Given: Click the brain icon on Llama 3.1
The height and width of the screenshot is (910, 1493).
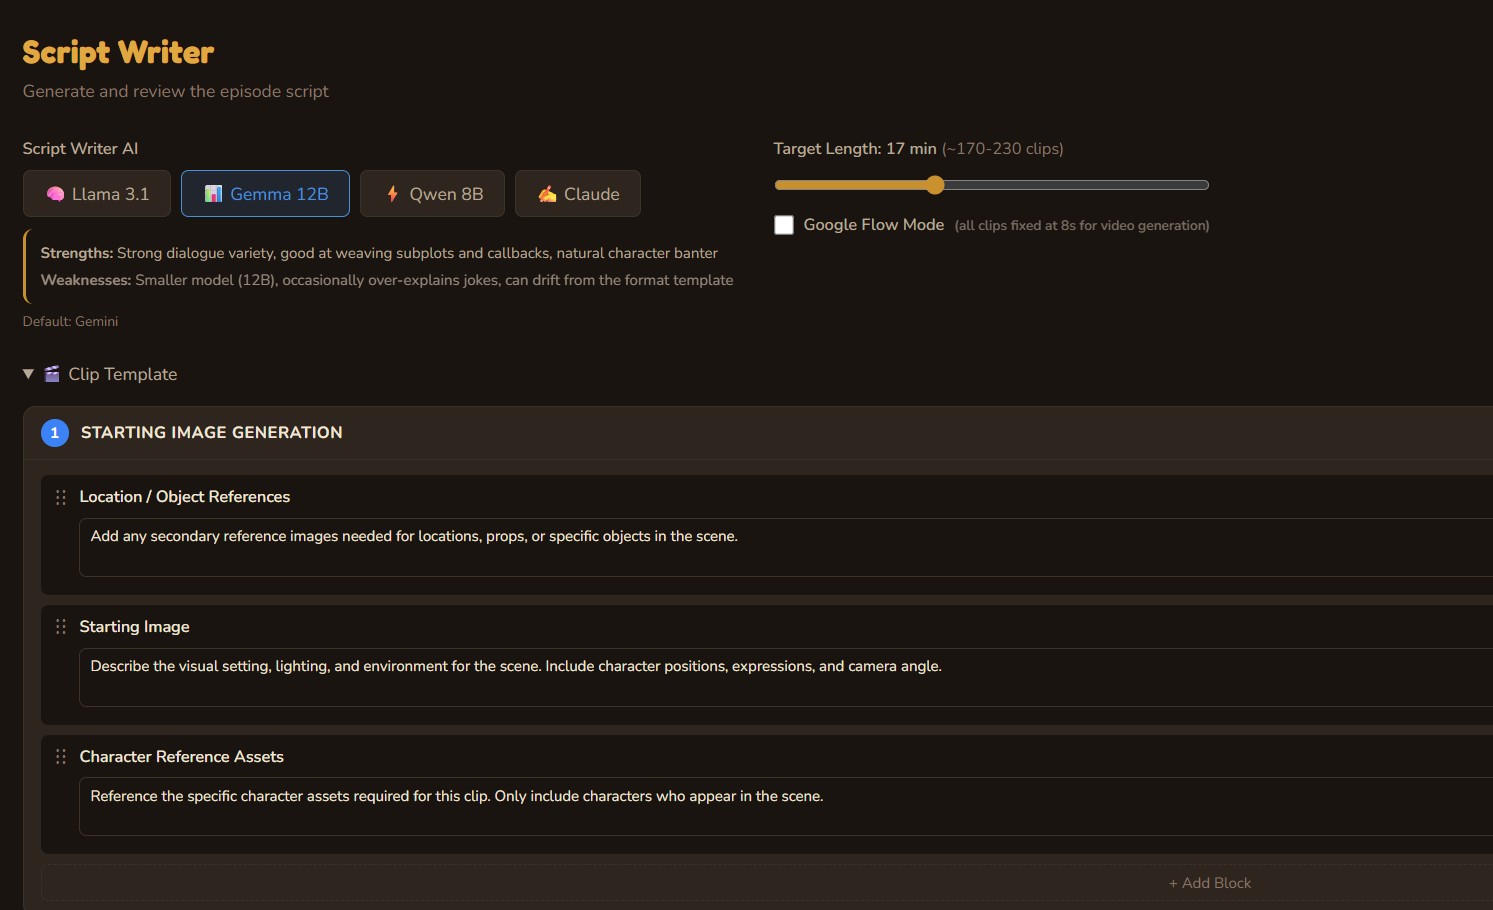Looking at the screenshot, I should [55, 194].
